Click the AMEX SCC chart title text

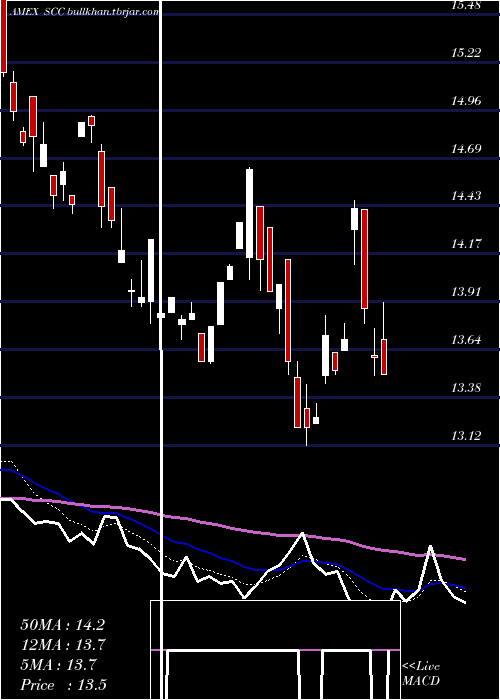84,12
